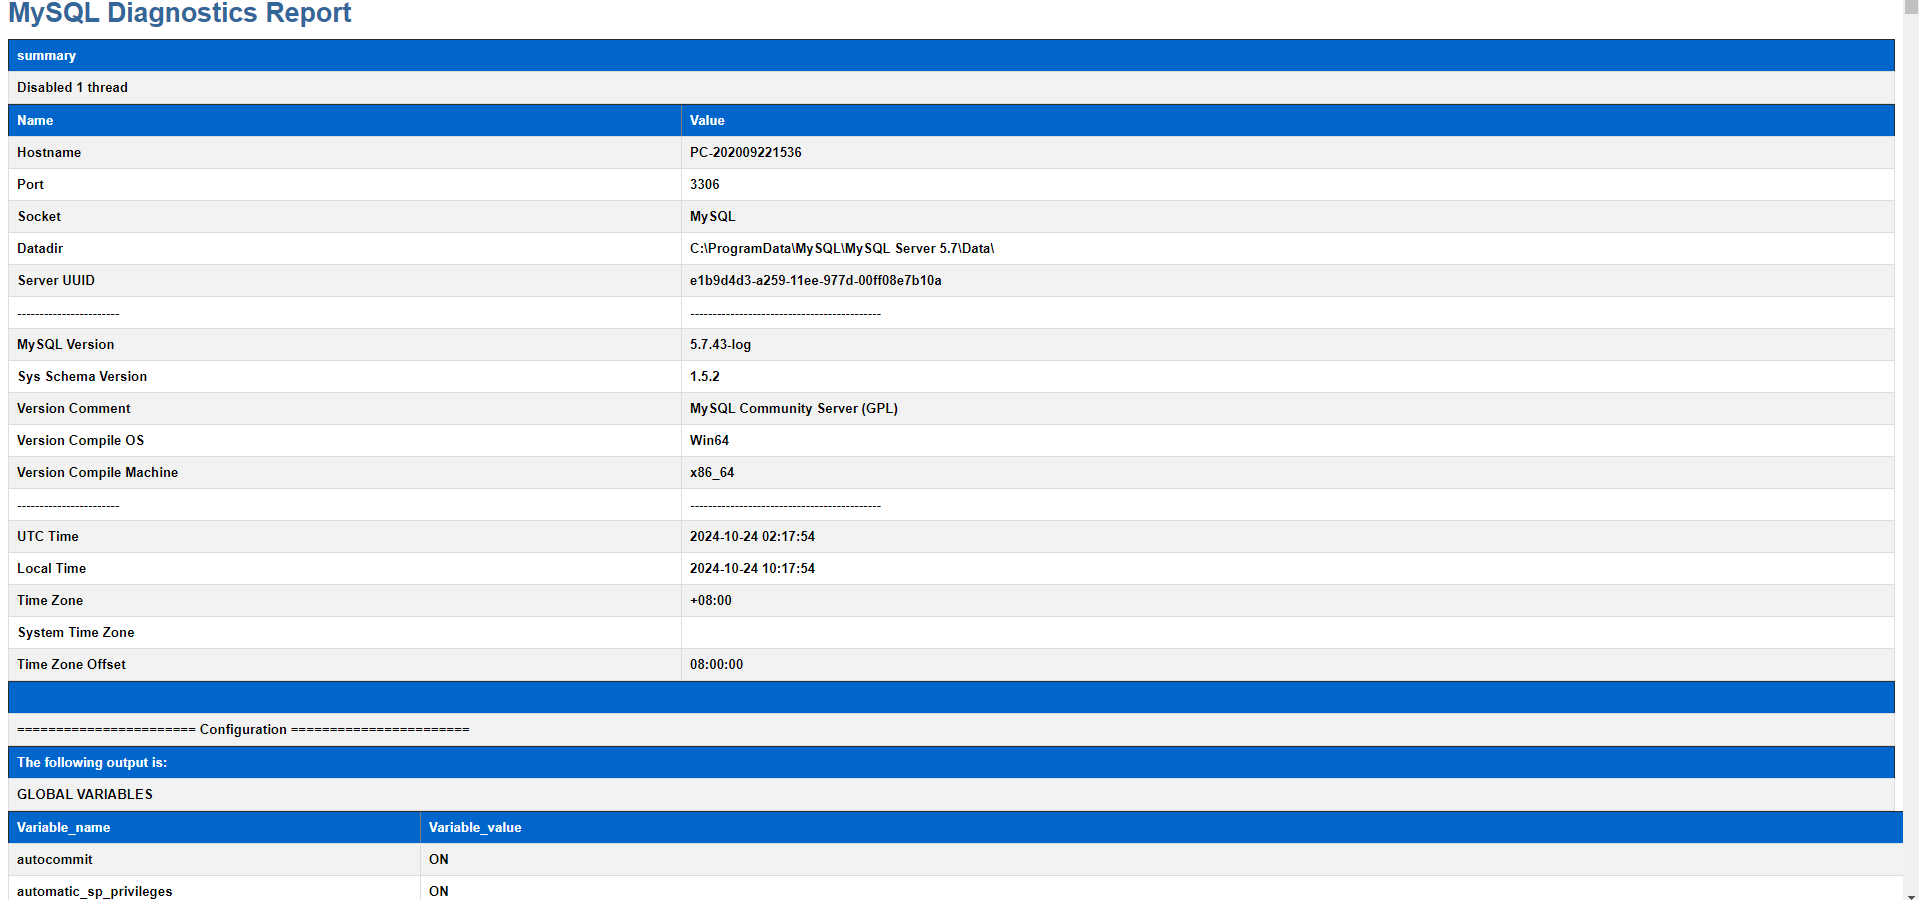This screenshot has width=1919, height=900.
Task: Click the "Win64" value
Action: pyautogui.click(x=709, y=441)
